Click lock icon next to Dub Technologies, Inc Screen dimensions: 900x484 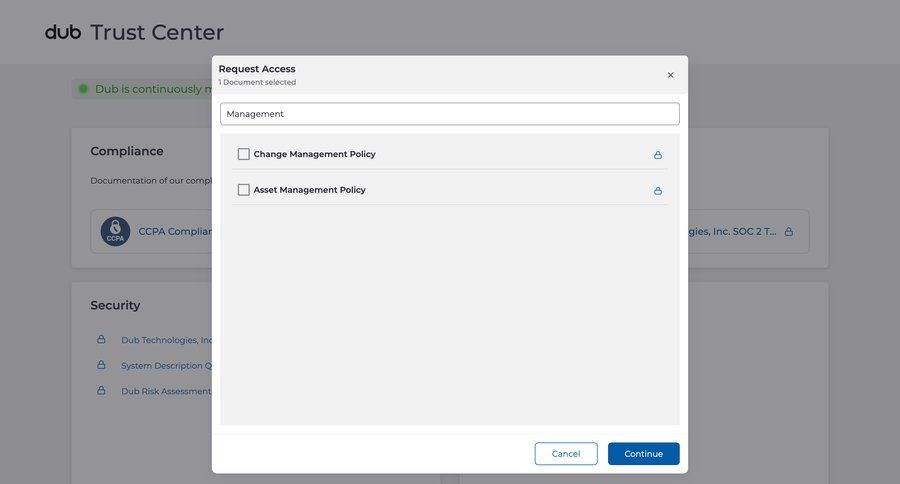tap(101, 339)
